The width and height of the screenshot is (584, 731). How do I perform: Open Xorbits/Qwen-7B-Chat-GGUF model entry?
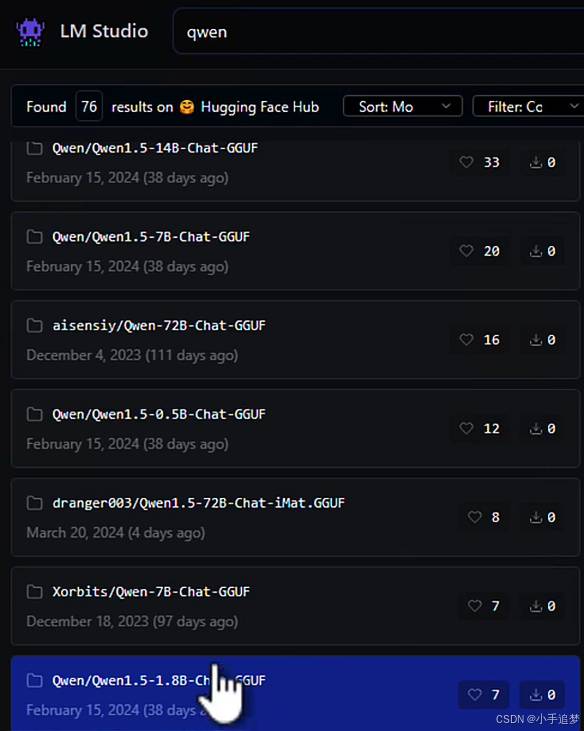(295, 606)
